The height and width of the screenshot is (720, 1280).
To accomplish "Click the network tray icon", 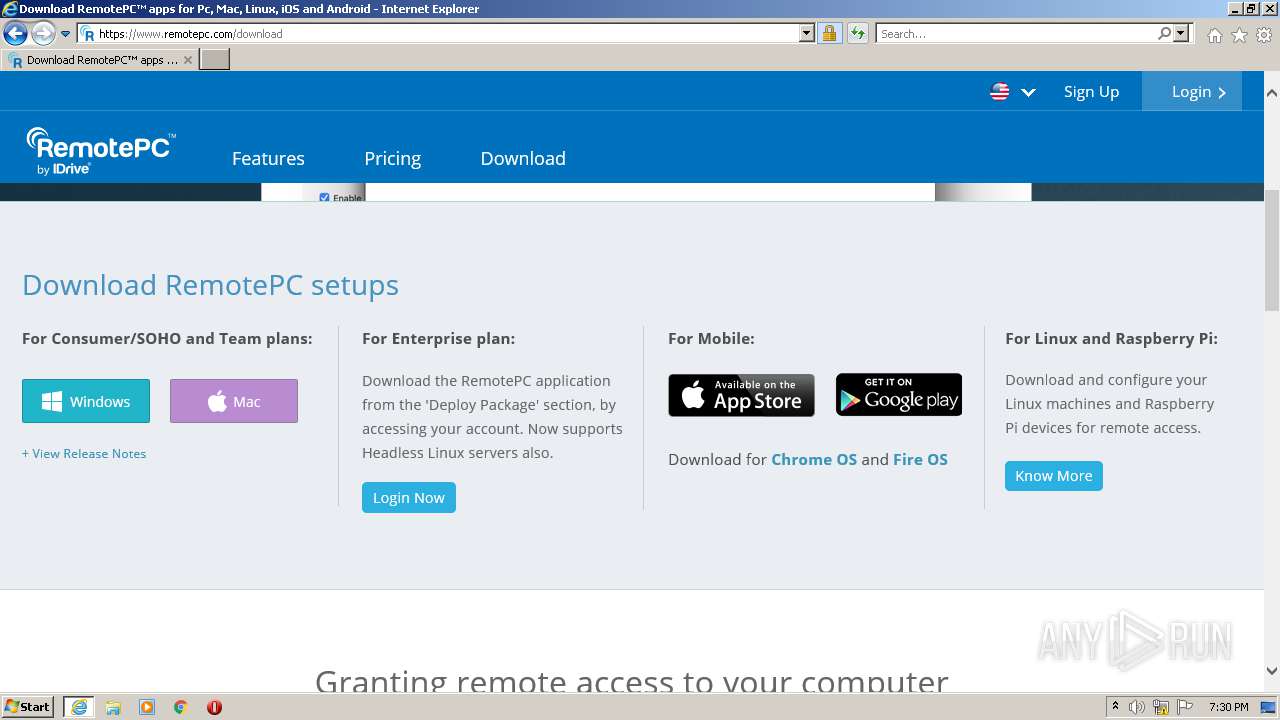I will (x=1161, y=707).
